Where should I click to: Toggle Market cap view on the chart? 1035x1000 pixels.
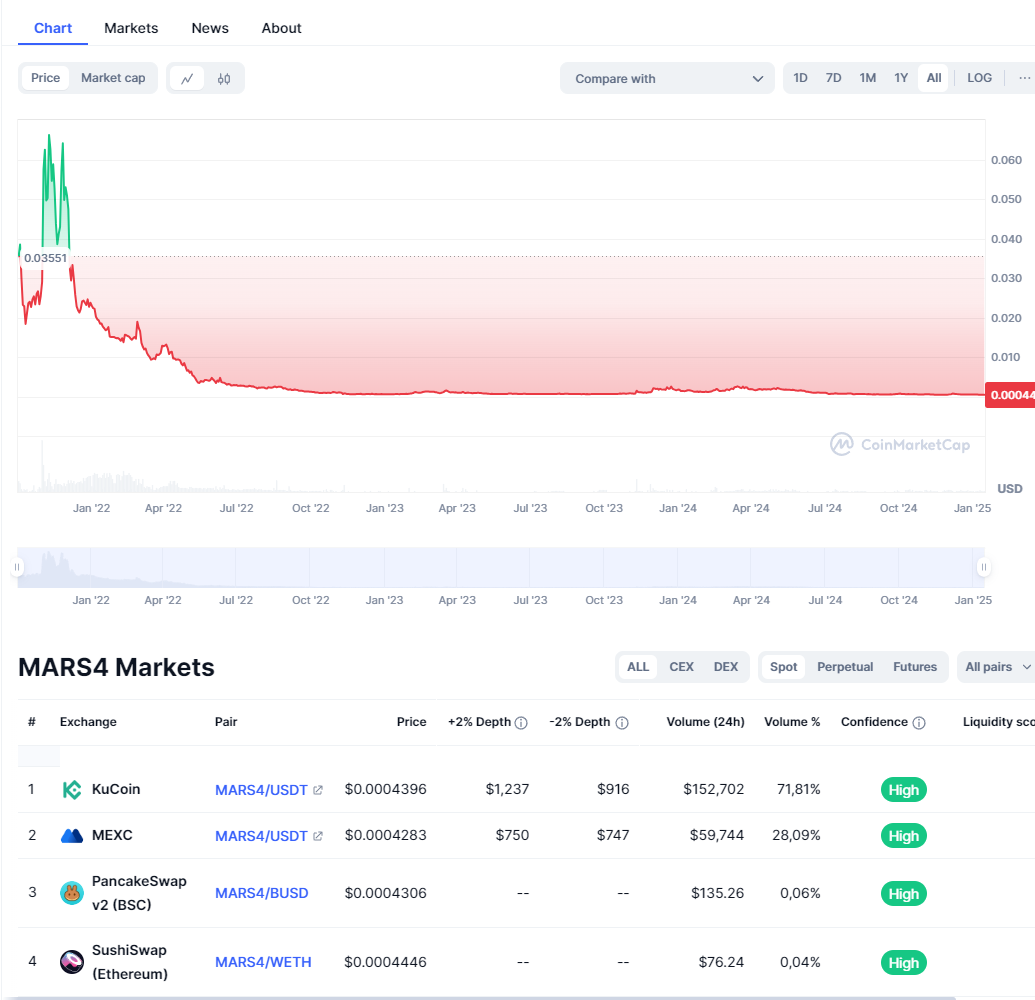[x=113, y=78]
